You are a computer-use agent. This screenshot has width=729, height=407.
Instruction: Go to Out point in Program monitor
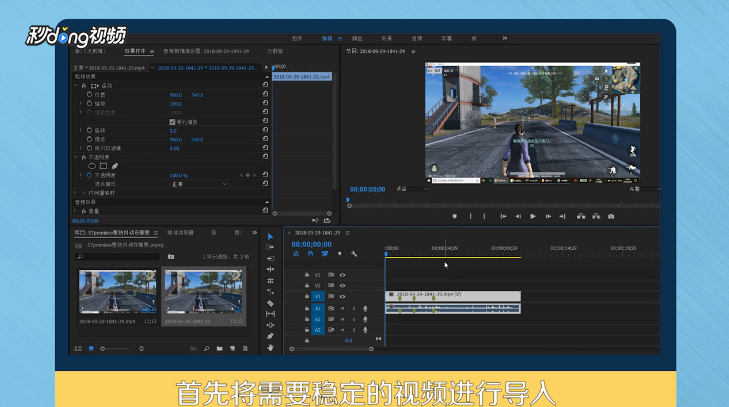(x=563, y=216)
